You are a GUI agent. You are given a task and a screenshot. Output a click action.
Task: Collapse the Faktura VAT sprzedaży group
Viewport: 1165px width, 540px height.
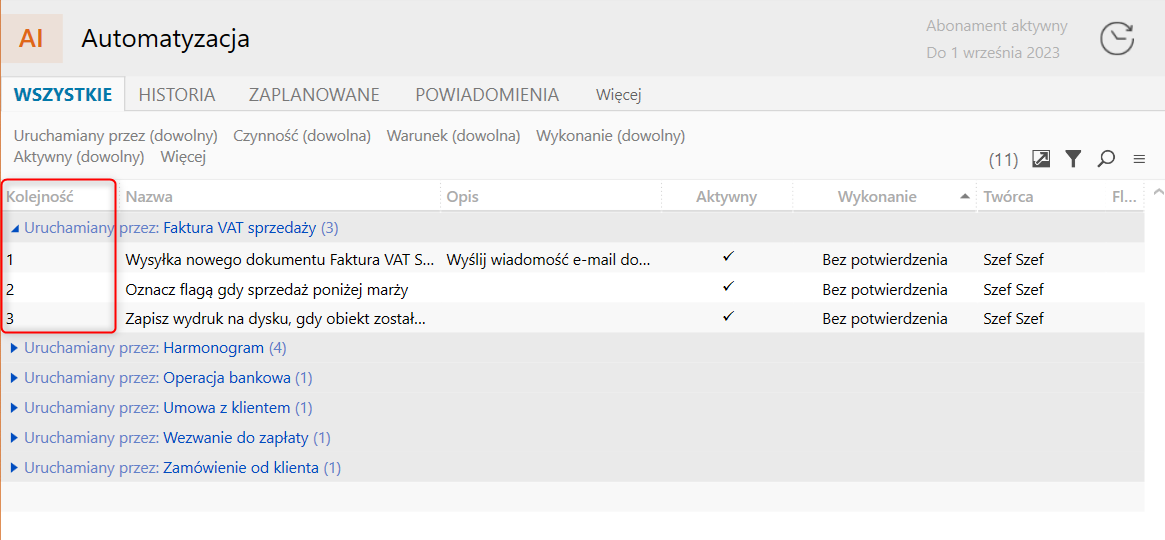point(15,228)
